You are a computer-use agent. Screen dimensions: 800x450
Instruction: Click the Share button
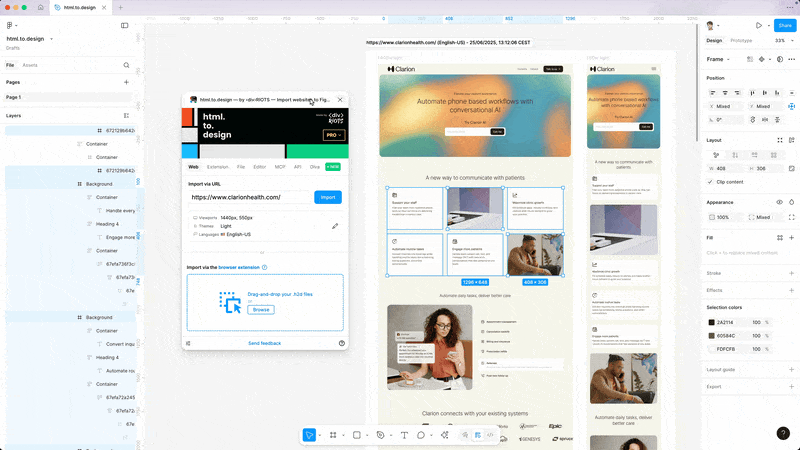click(x=785, y=26)
